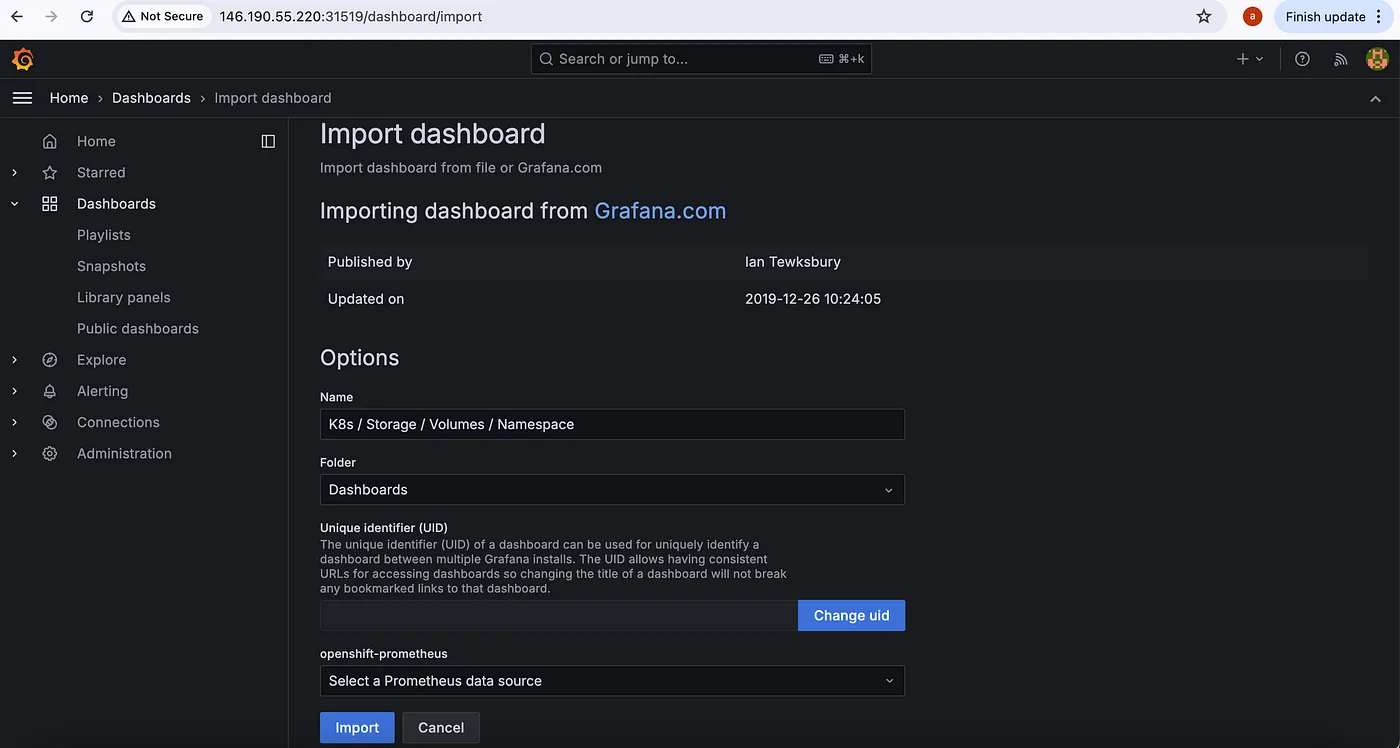Click Dashboards in the breadcrumb

(151, 98)
